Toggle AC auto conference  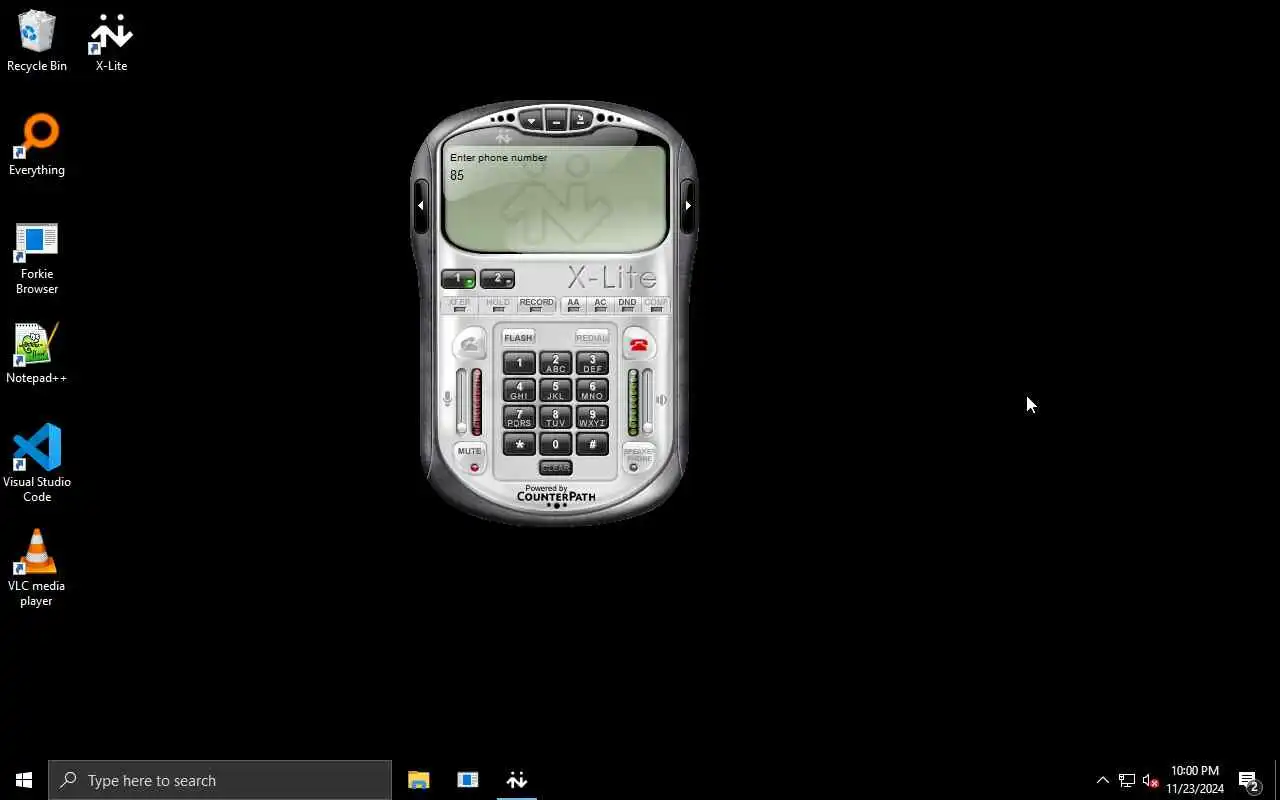coord(600,304)
